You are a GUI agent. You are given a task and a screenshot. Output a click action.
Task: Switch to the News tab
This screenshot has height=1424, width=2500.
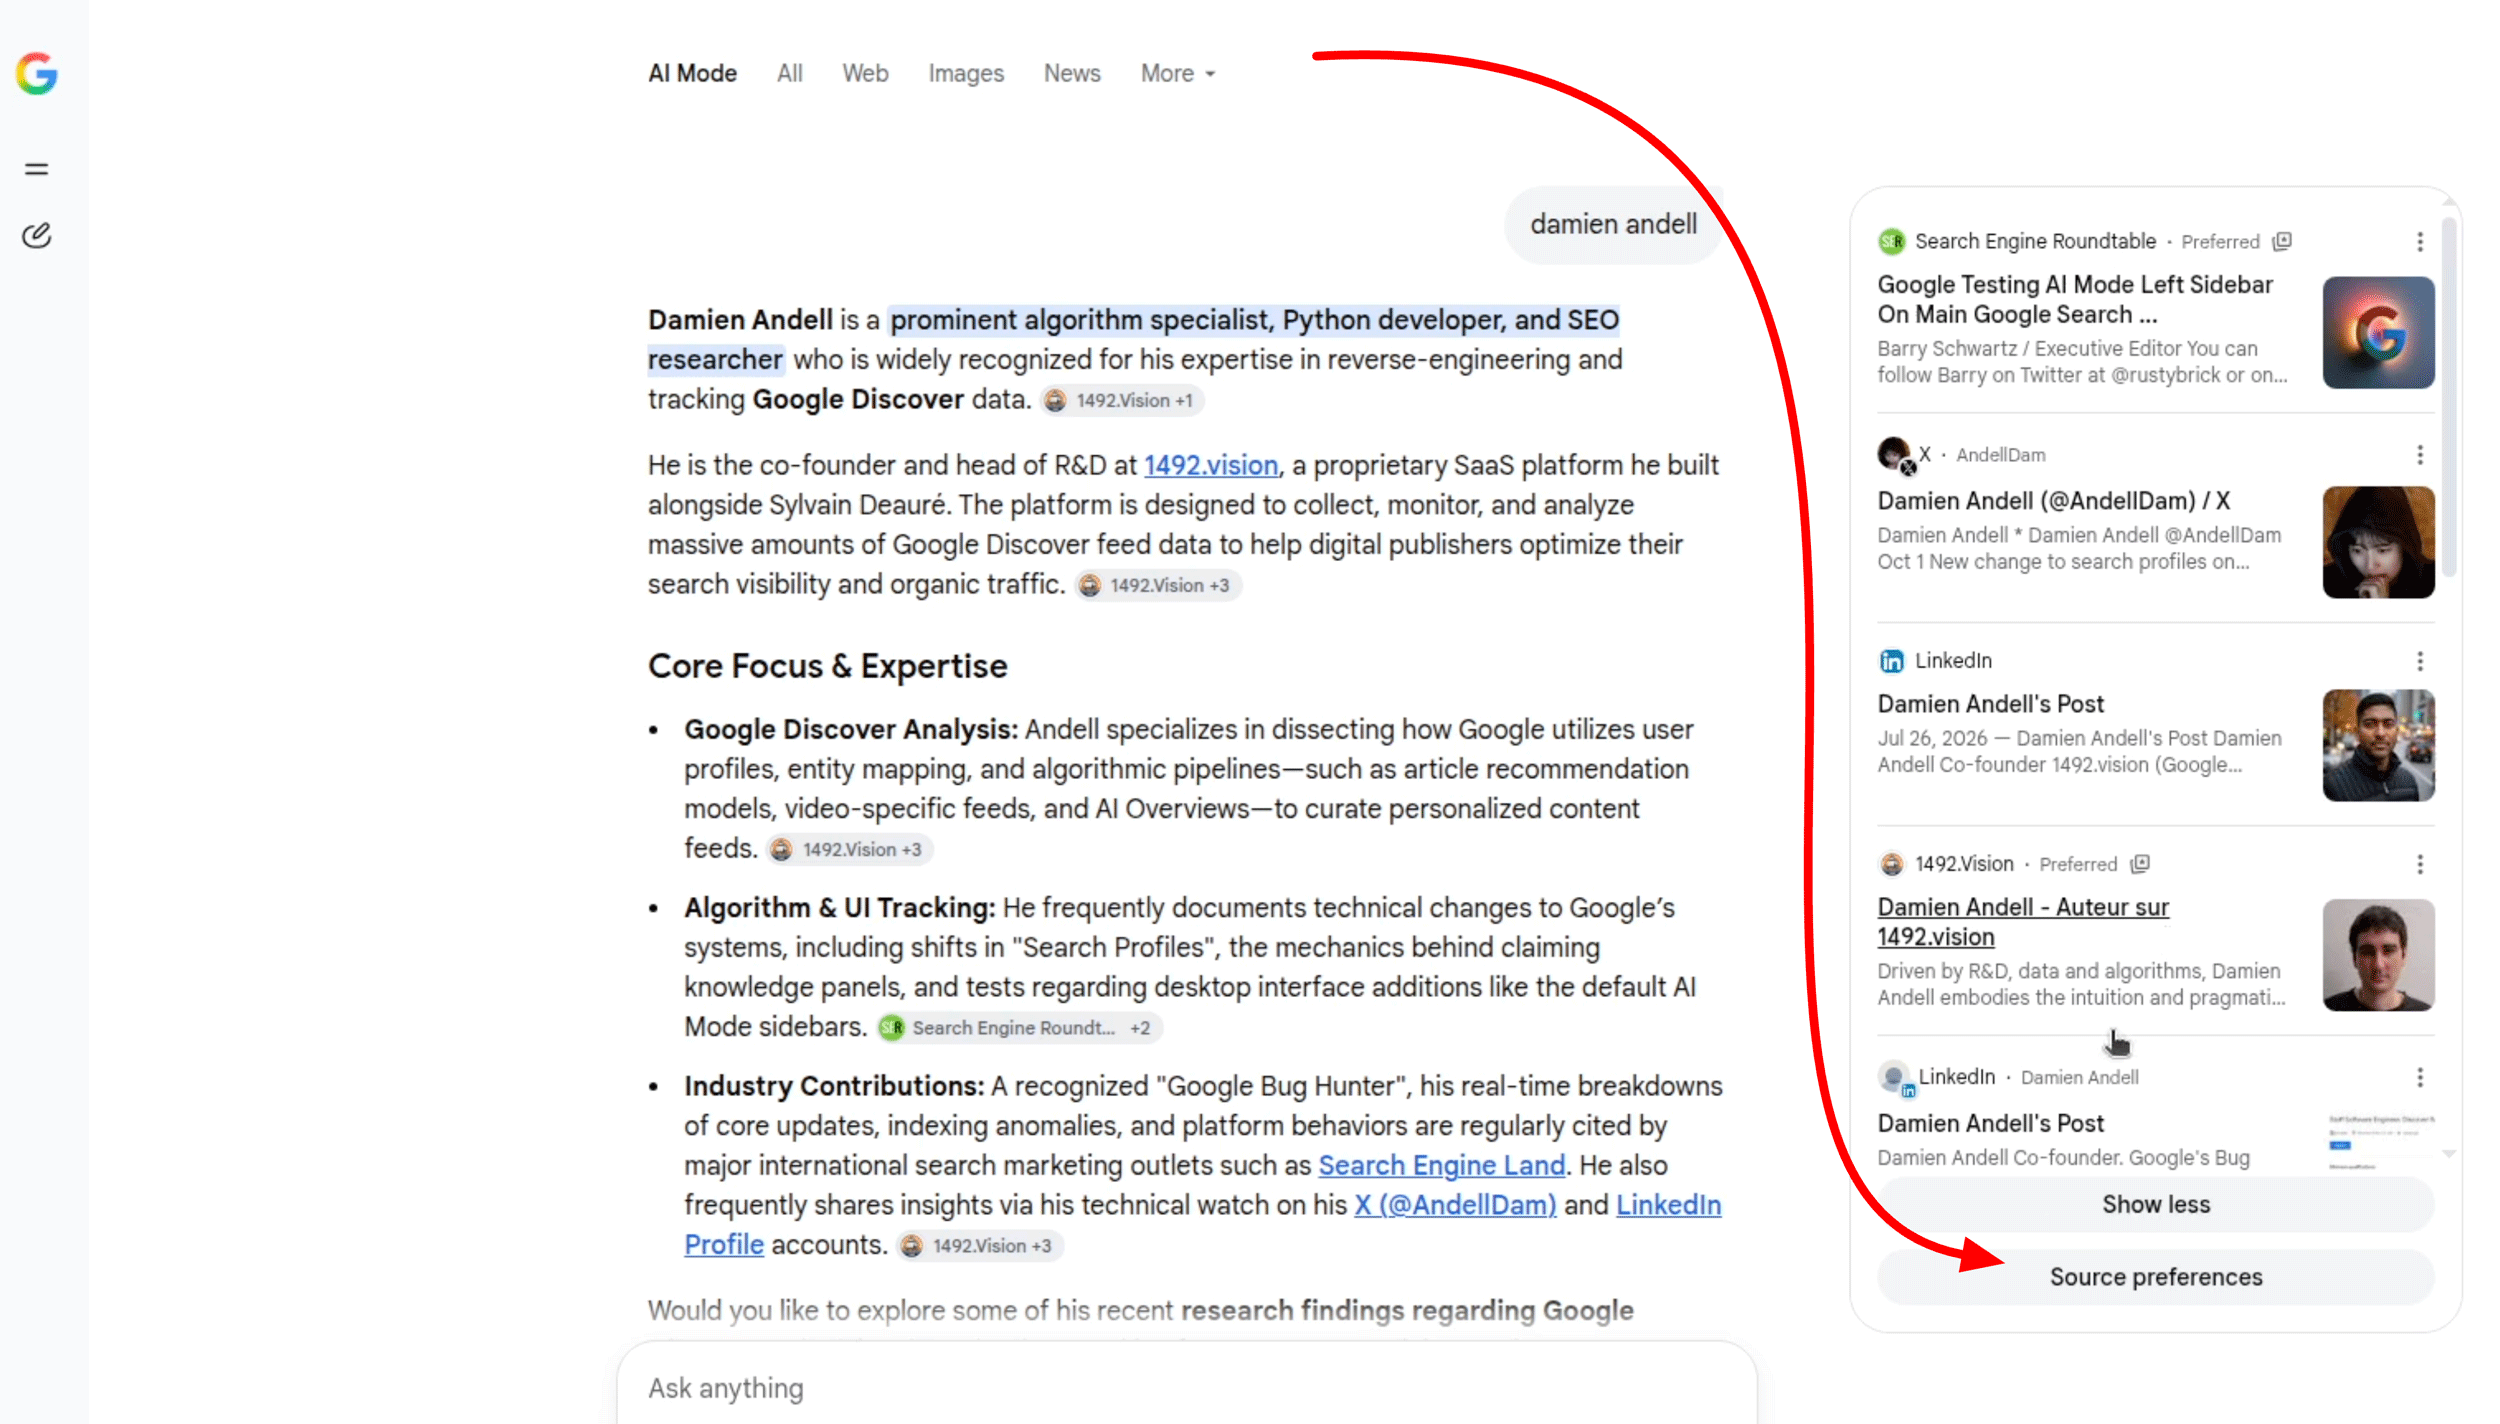pyautogui.click(x=1072, y=74)
